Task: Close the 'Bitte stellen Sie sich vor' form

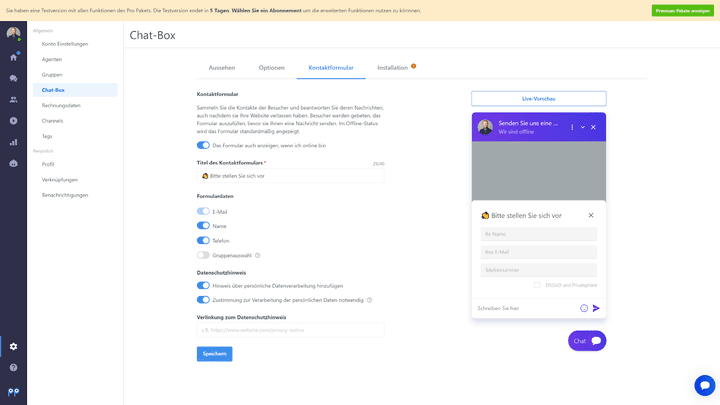Action: point(591,215)
